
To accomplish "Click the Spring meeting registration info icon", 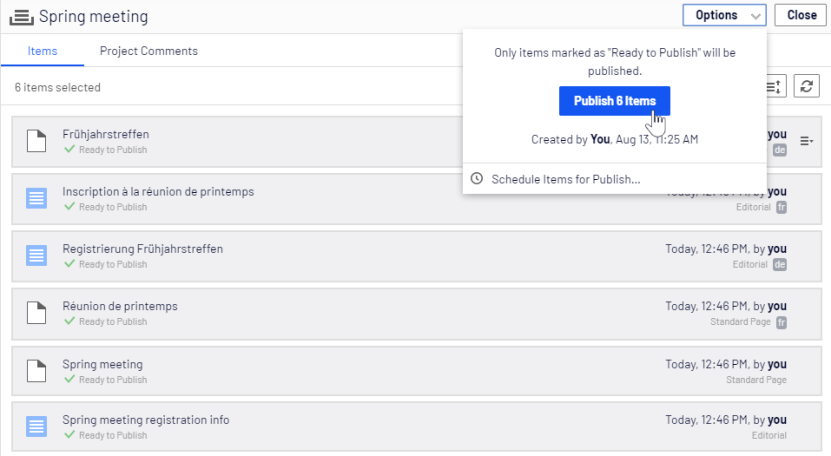I will coord(36,427).
